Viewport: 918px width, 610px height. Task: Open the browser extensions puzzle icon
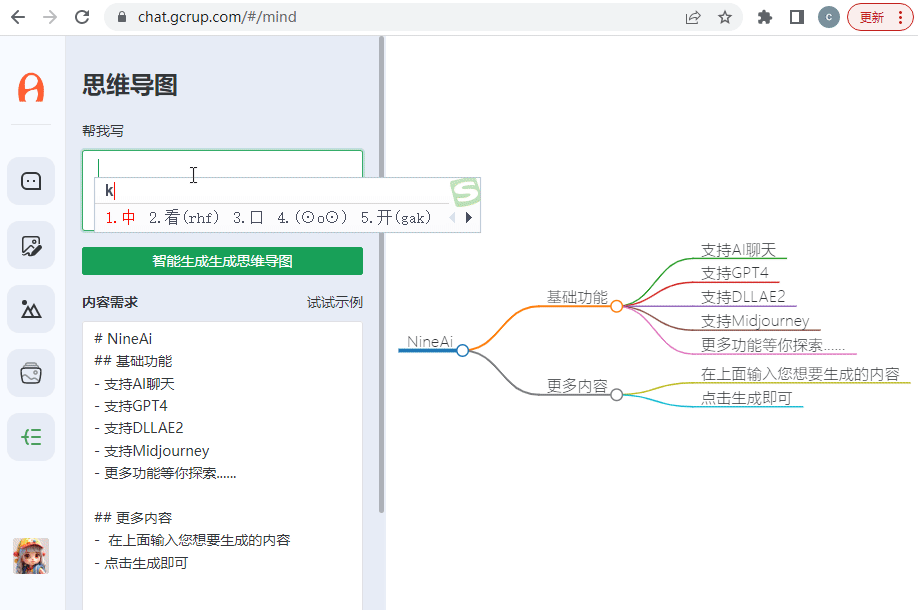[x=765, y=17]
